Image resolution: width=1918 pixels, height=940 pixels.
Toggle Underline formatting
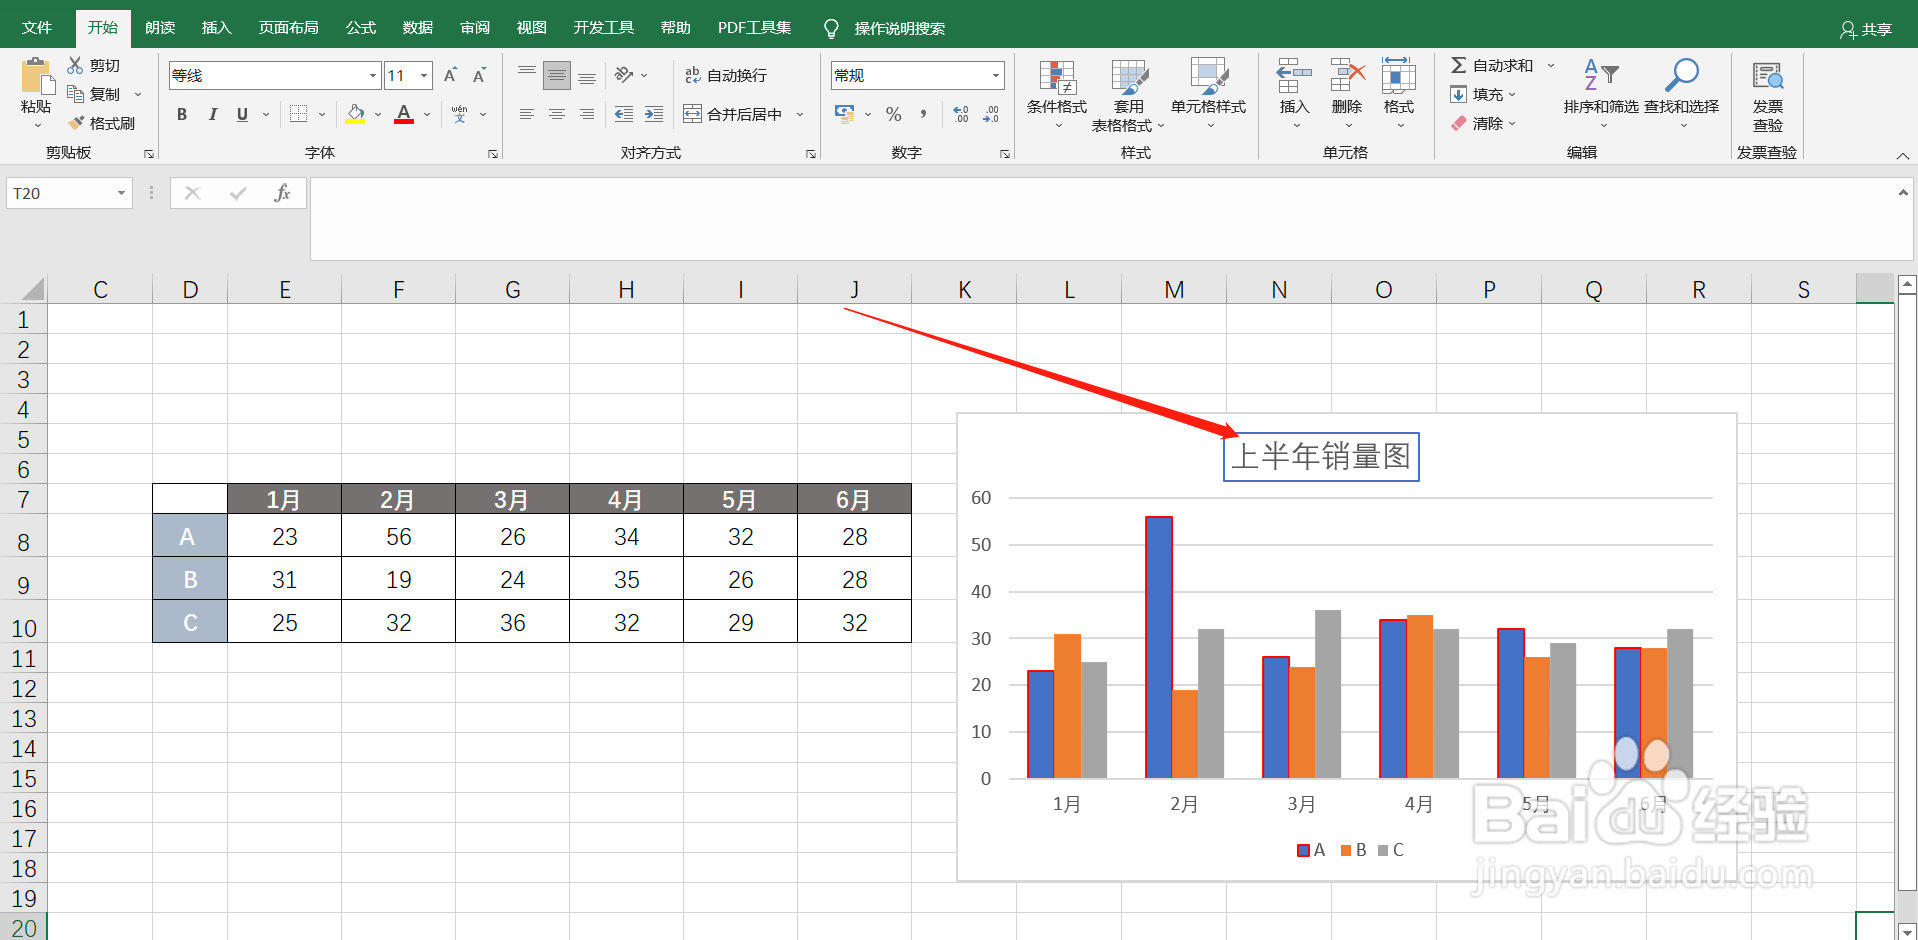[242, 114]
